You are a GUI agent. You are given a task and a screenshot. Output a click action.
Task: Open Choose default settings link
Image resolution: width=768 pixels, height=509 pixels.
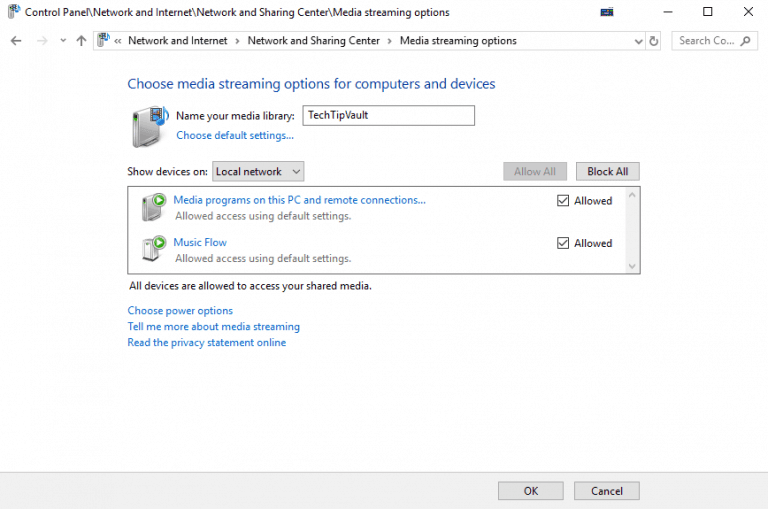[235, 135]
